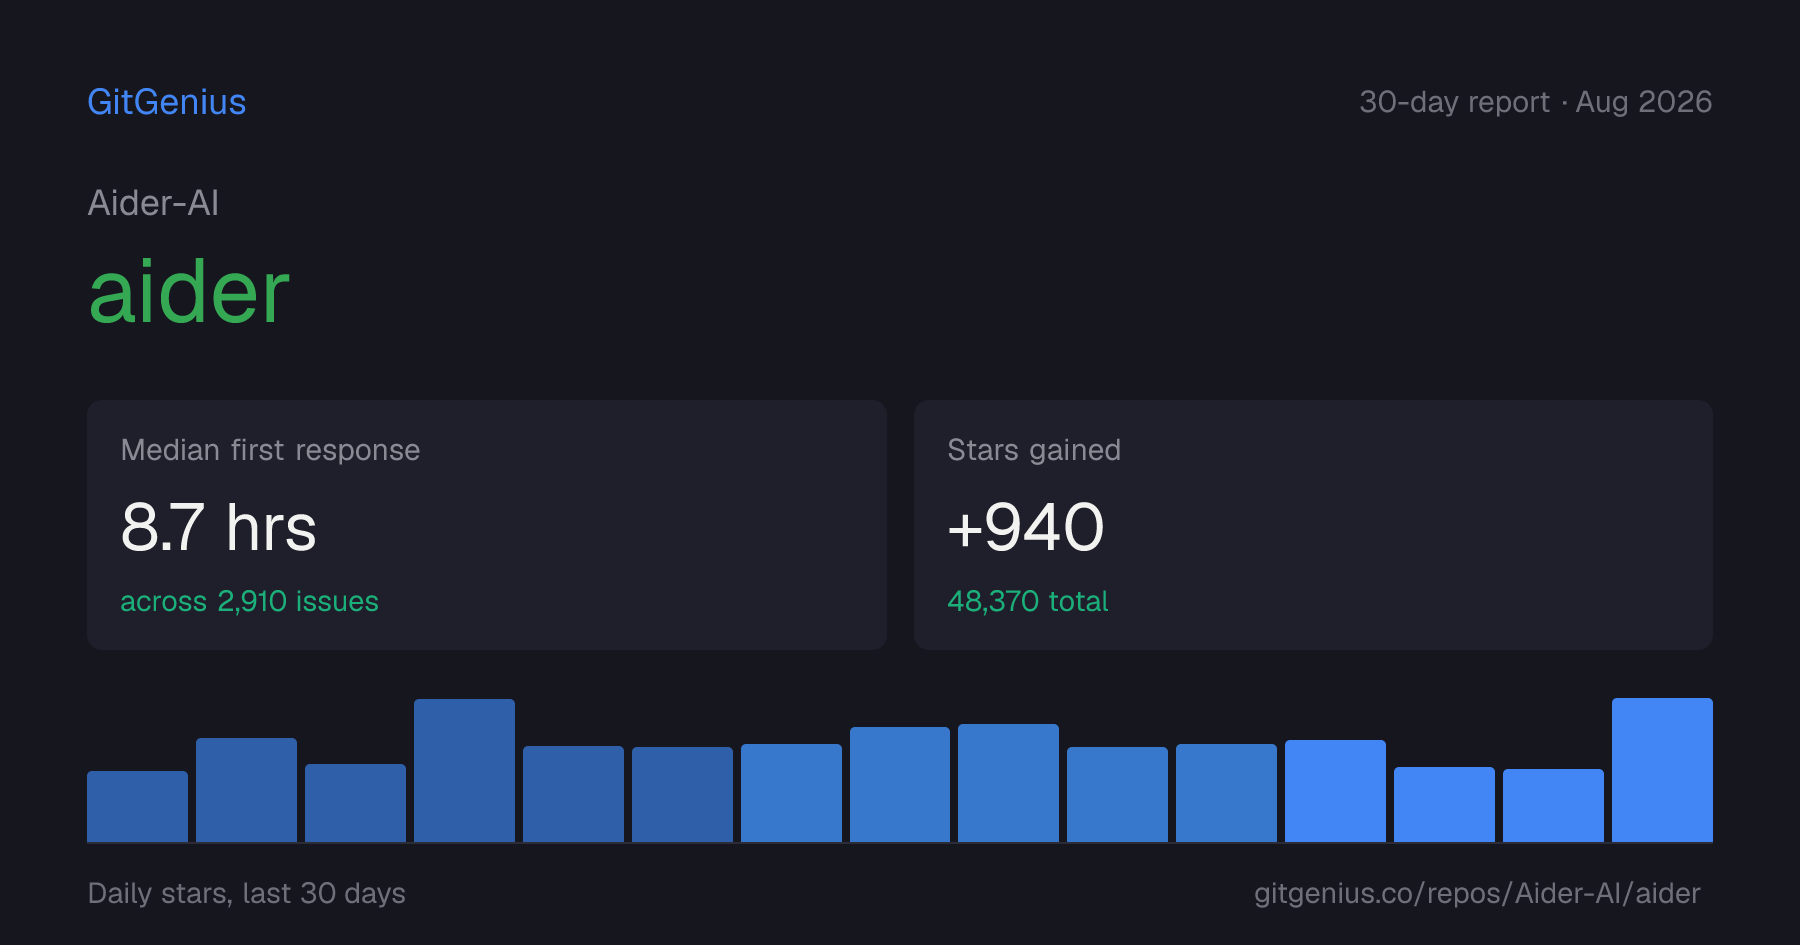
Task: Select the "+940" stars value
Action: click(x=1025, y=527)
